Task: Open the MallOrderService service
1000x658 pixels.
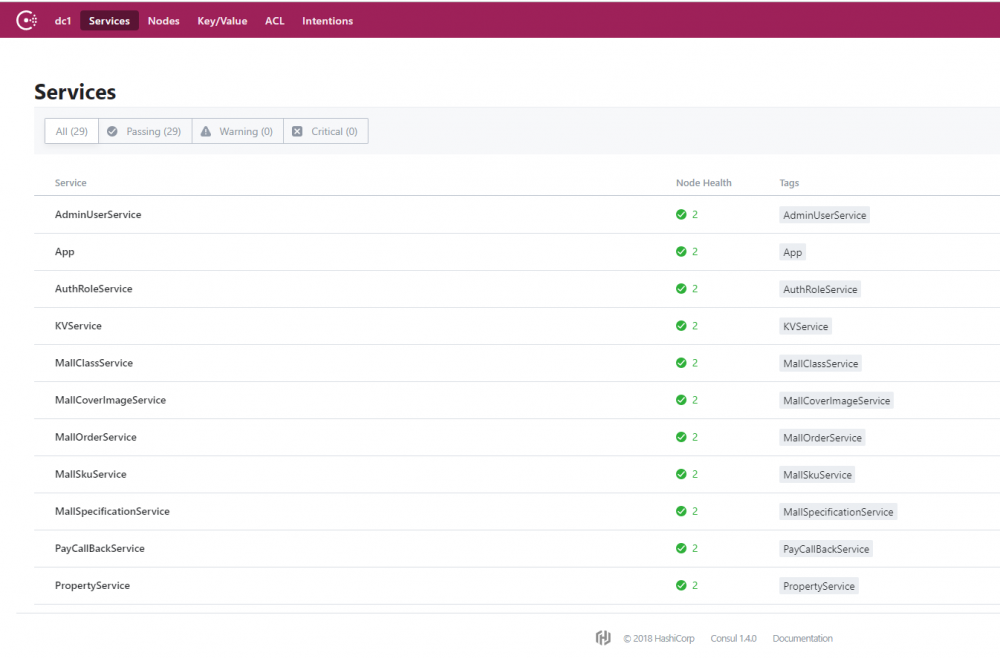Action: (x=96, y=437)
